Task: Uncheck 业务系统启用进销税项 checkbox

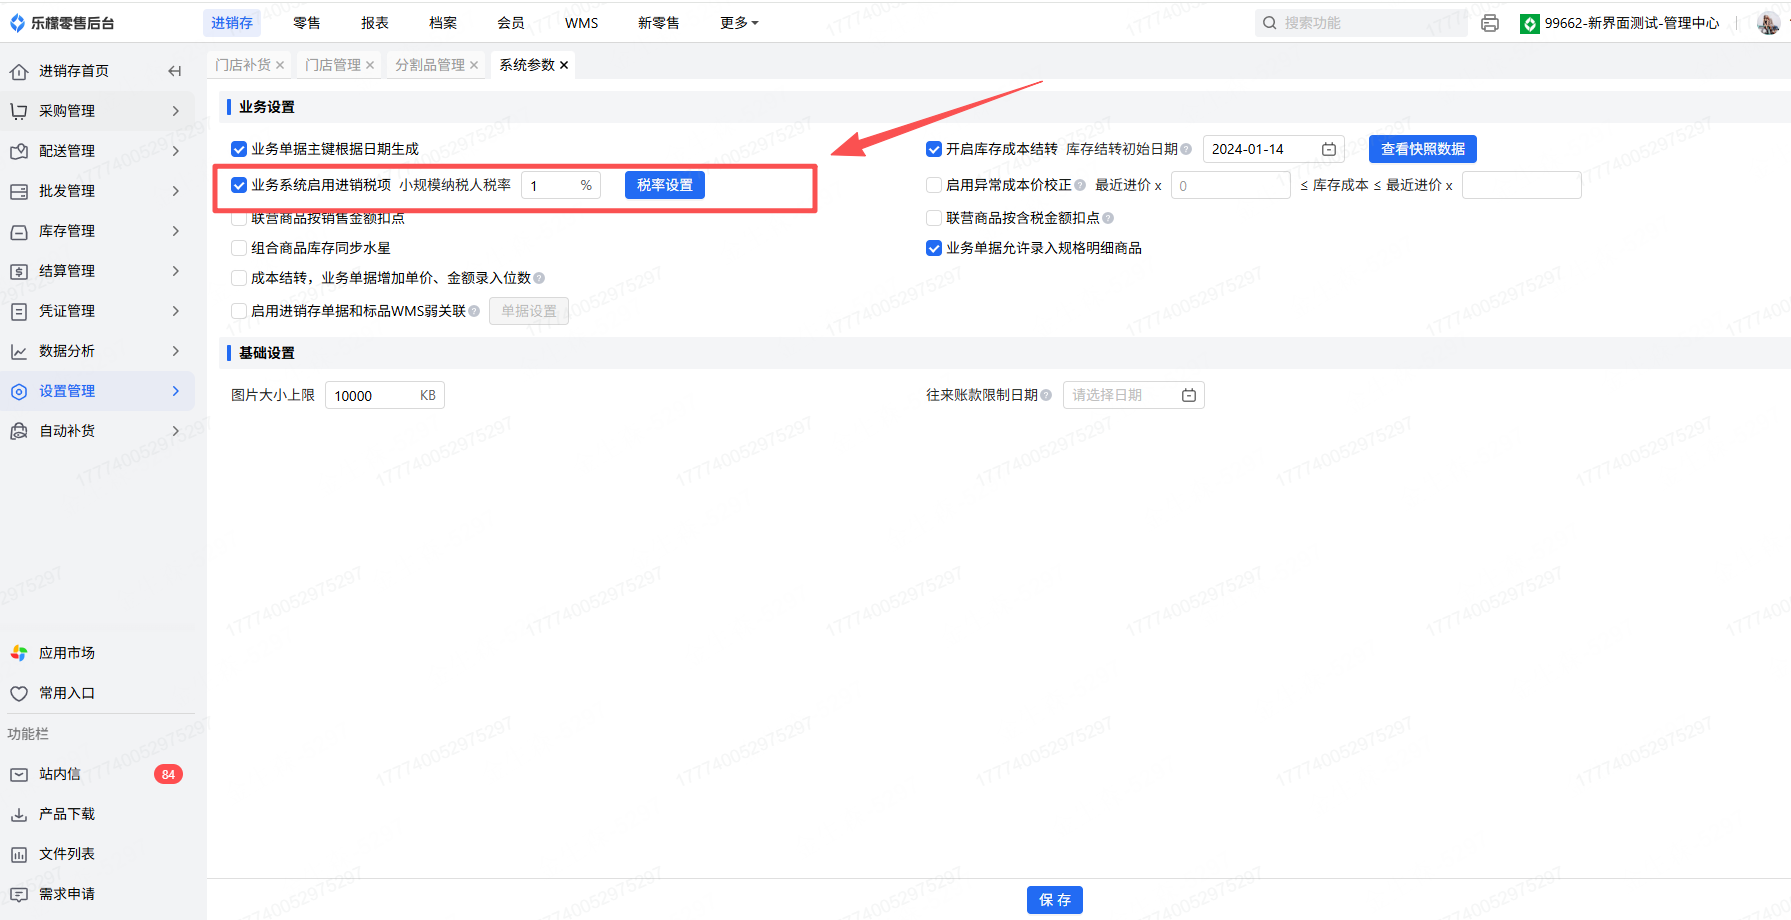Action: pos(239,185)
